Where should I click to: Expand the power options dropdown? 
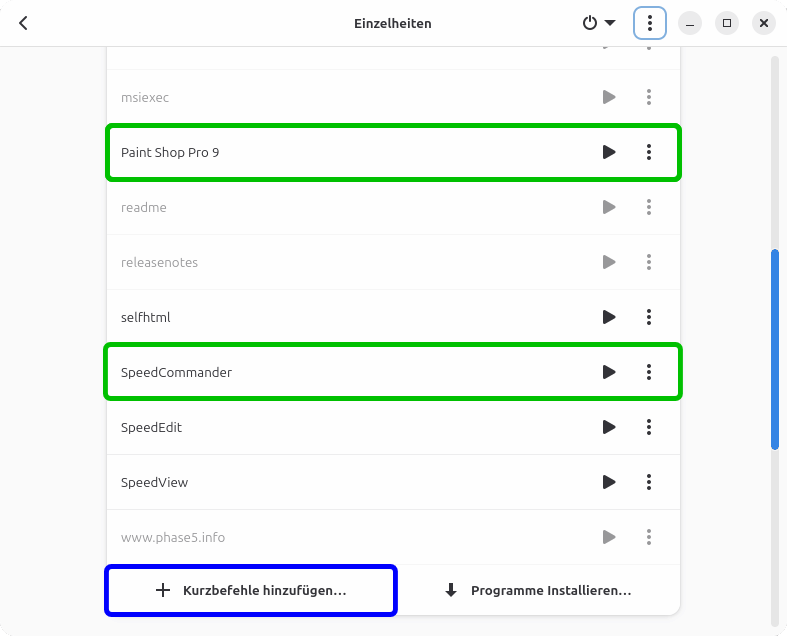[599, 23]
